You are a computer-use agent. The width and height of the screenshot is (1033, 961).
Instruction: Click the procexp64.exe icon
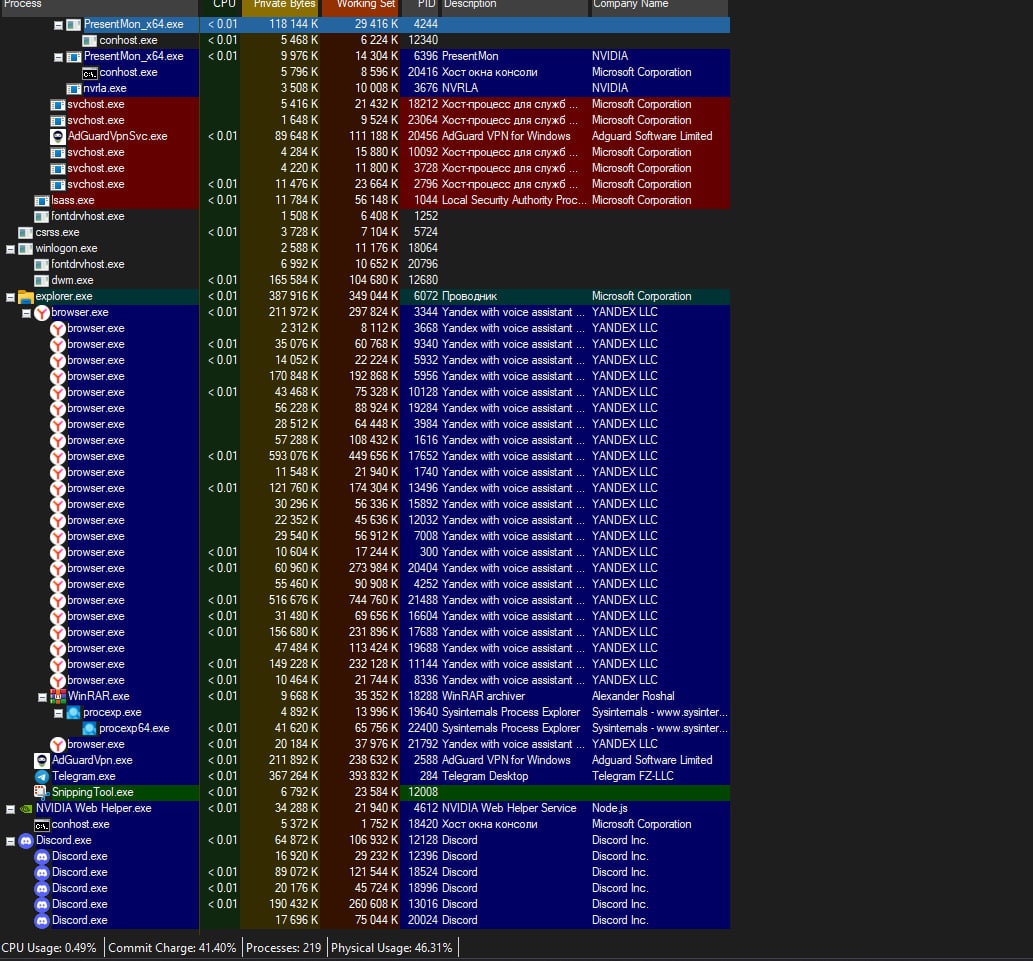90,728
